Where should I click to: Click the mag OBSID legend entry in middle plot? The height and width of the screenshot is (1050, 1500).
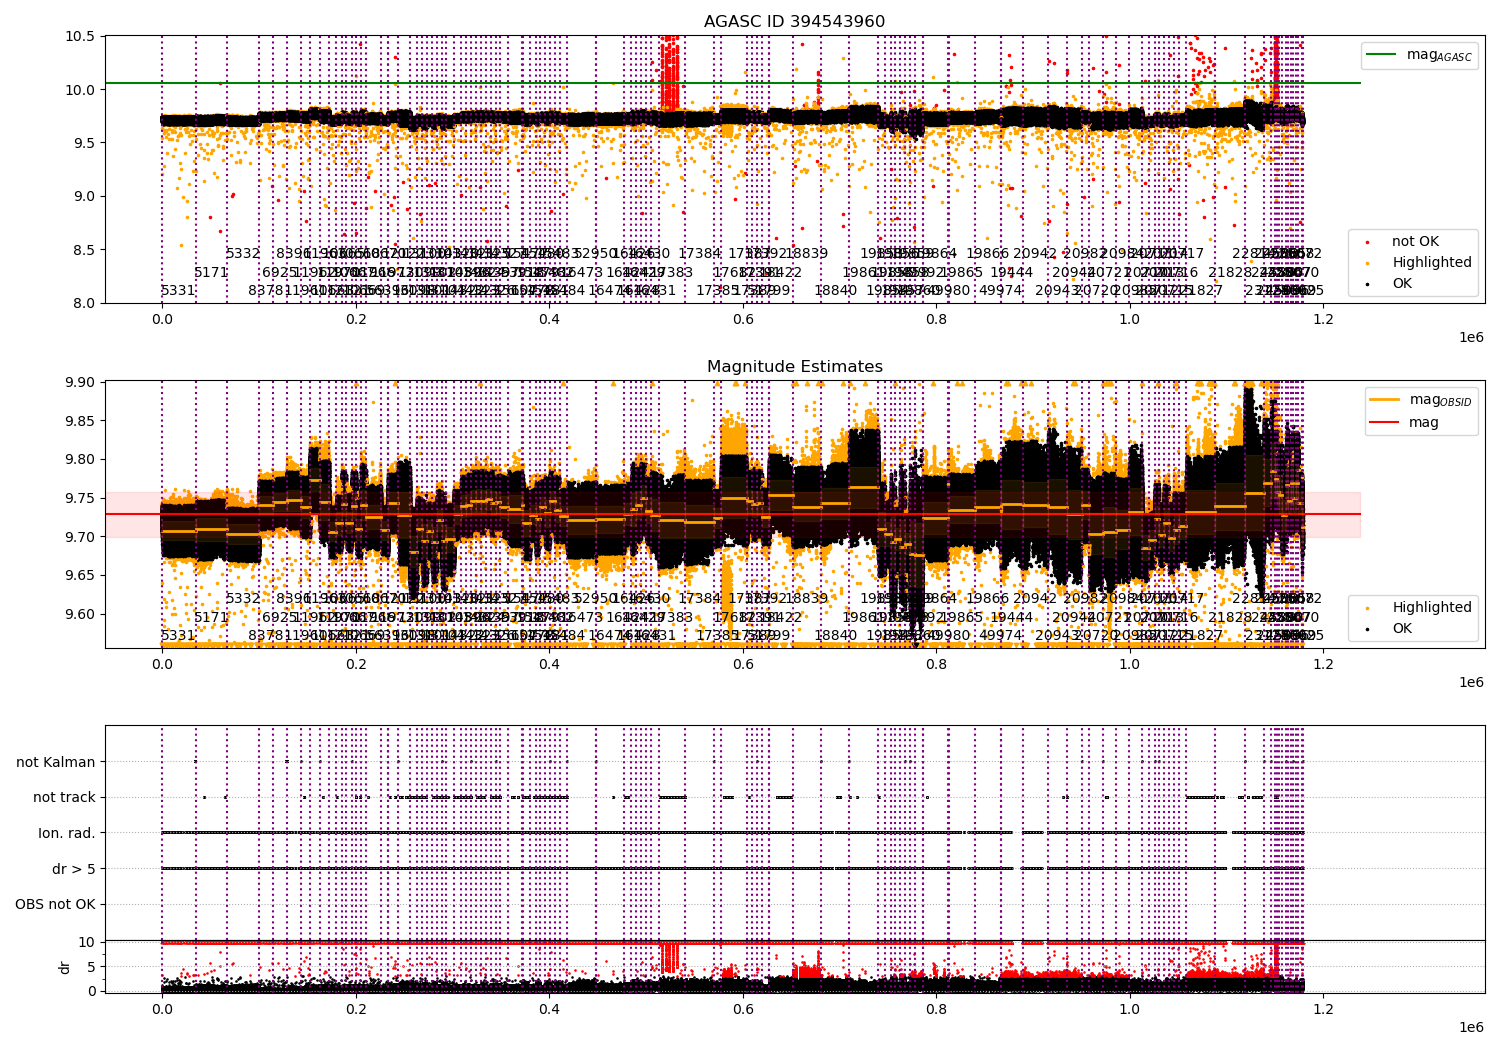tap(1440, 400)
